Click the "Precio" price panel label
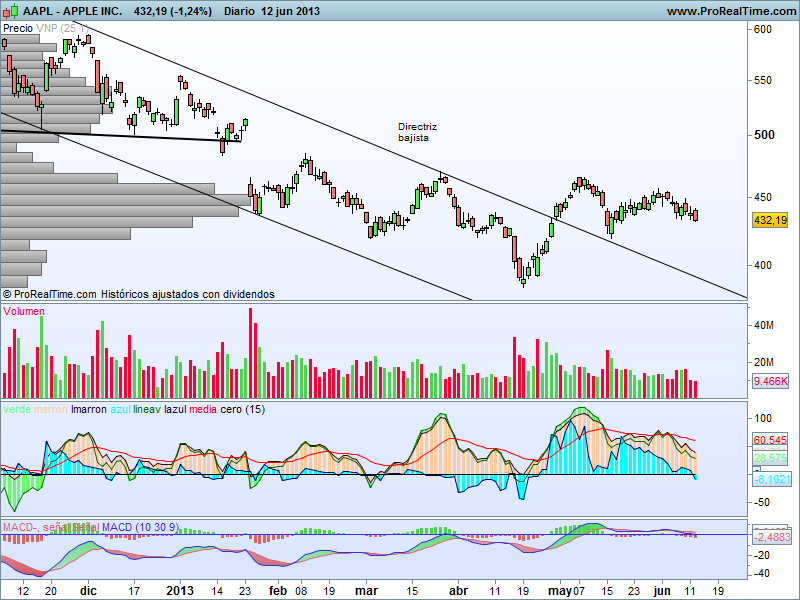 pyautogui.click(x=18, y=28)
